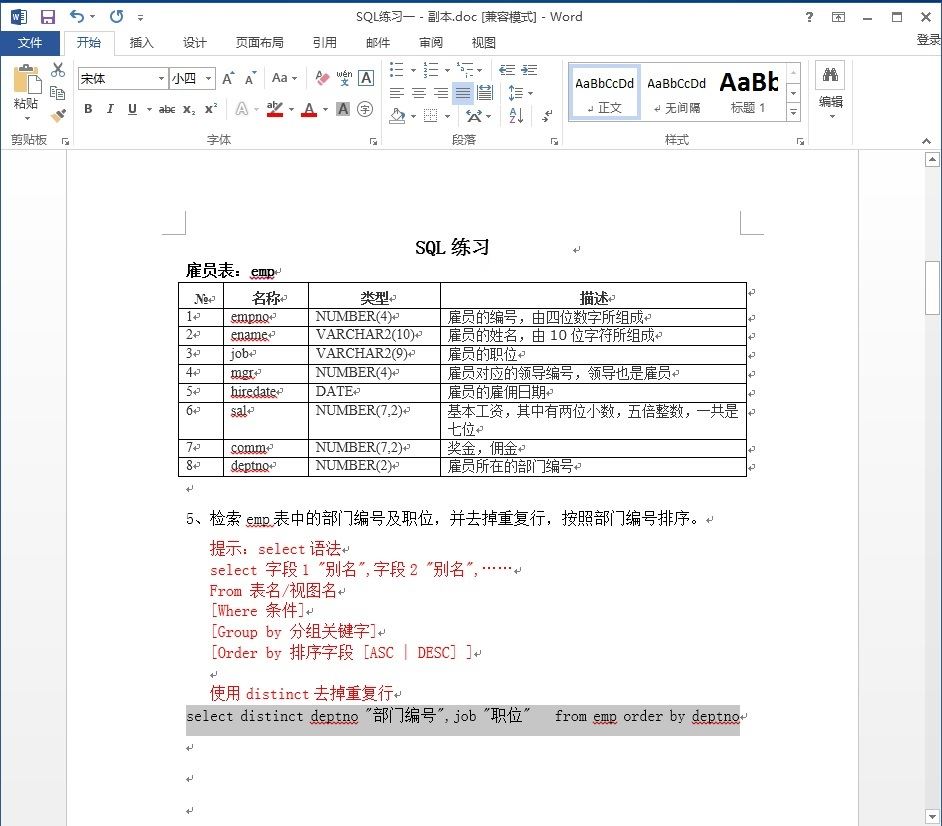Viewport: 942px width, 826px height.
Task: Click the Redo icon
Action: pyautogui.click(x=117, y=16)
